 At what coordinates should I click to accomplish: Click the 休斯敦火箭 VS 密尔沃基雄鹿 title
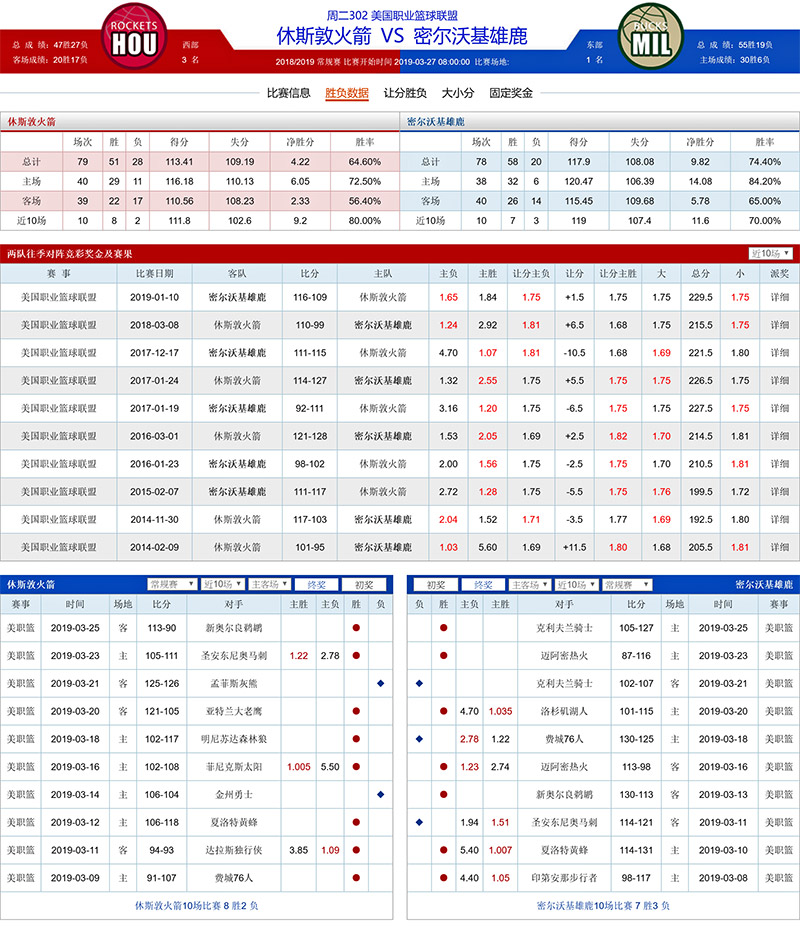[402, 36]
